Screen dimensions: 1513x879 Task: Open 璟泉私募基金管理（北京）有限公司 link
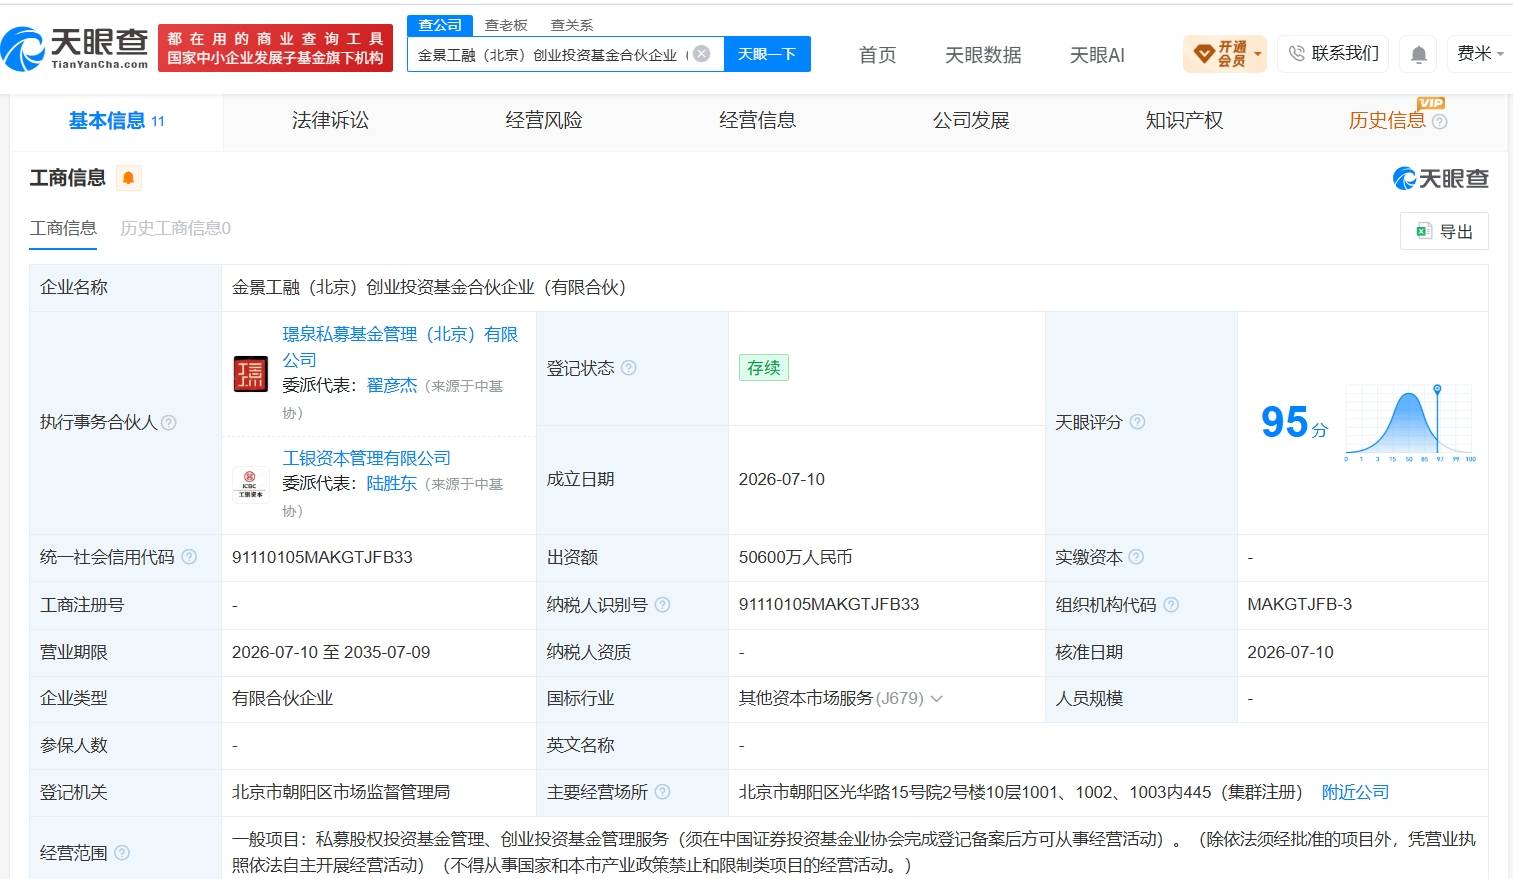(x=400, y=347)
